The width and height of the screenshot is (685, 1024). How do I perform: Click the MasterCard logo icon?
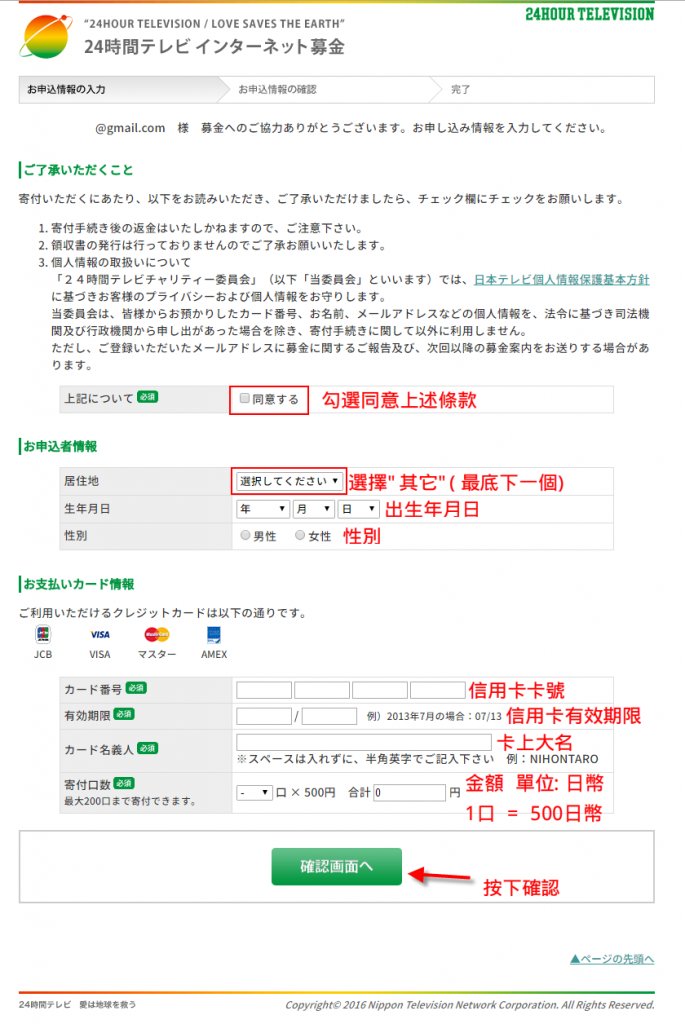coord(157,634)
